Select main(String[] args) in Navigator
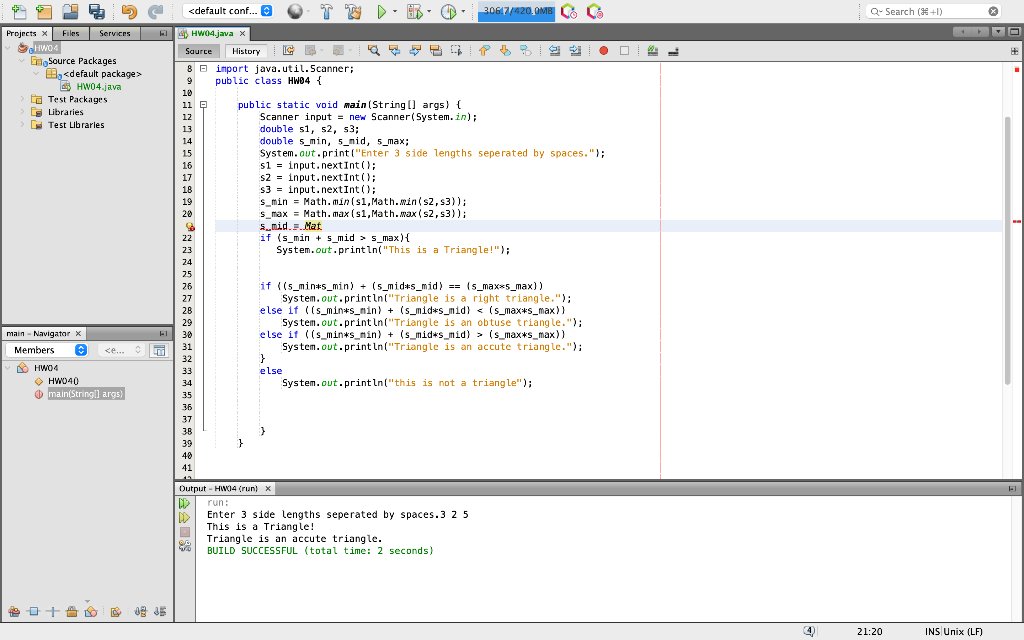This screenshot has height=640, width=1024. pos(85,393)
